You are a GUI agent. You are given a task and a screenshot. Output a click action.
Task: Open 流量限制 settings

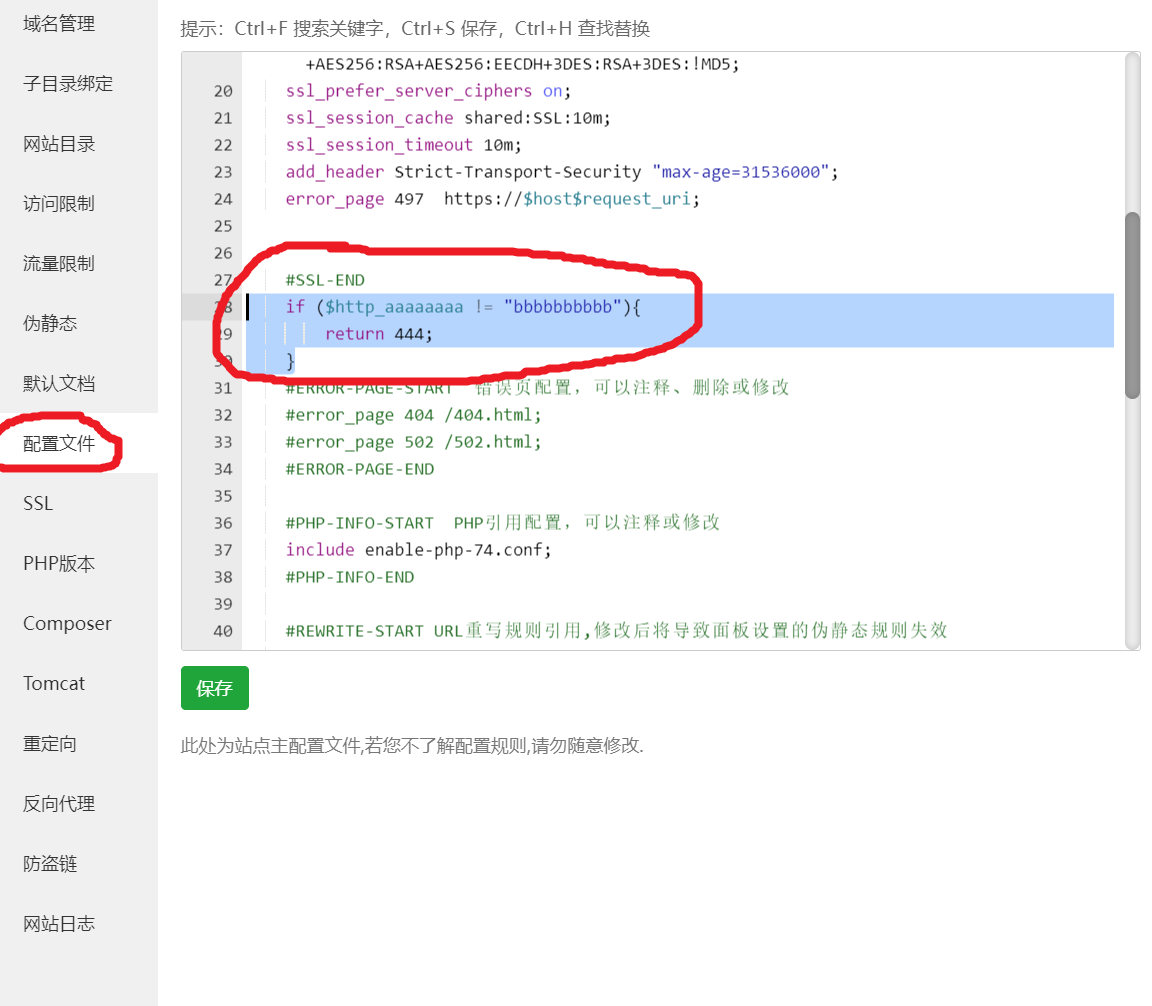click(59, 264)
